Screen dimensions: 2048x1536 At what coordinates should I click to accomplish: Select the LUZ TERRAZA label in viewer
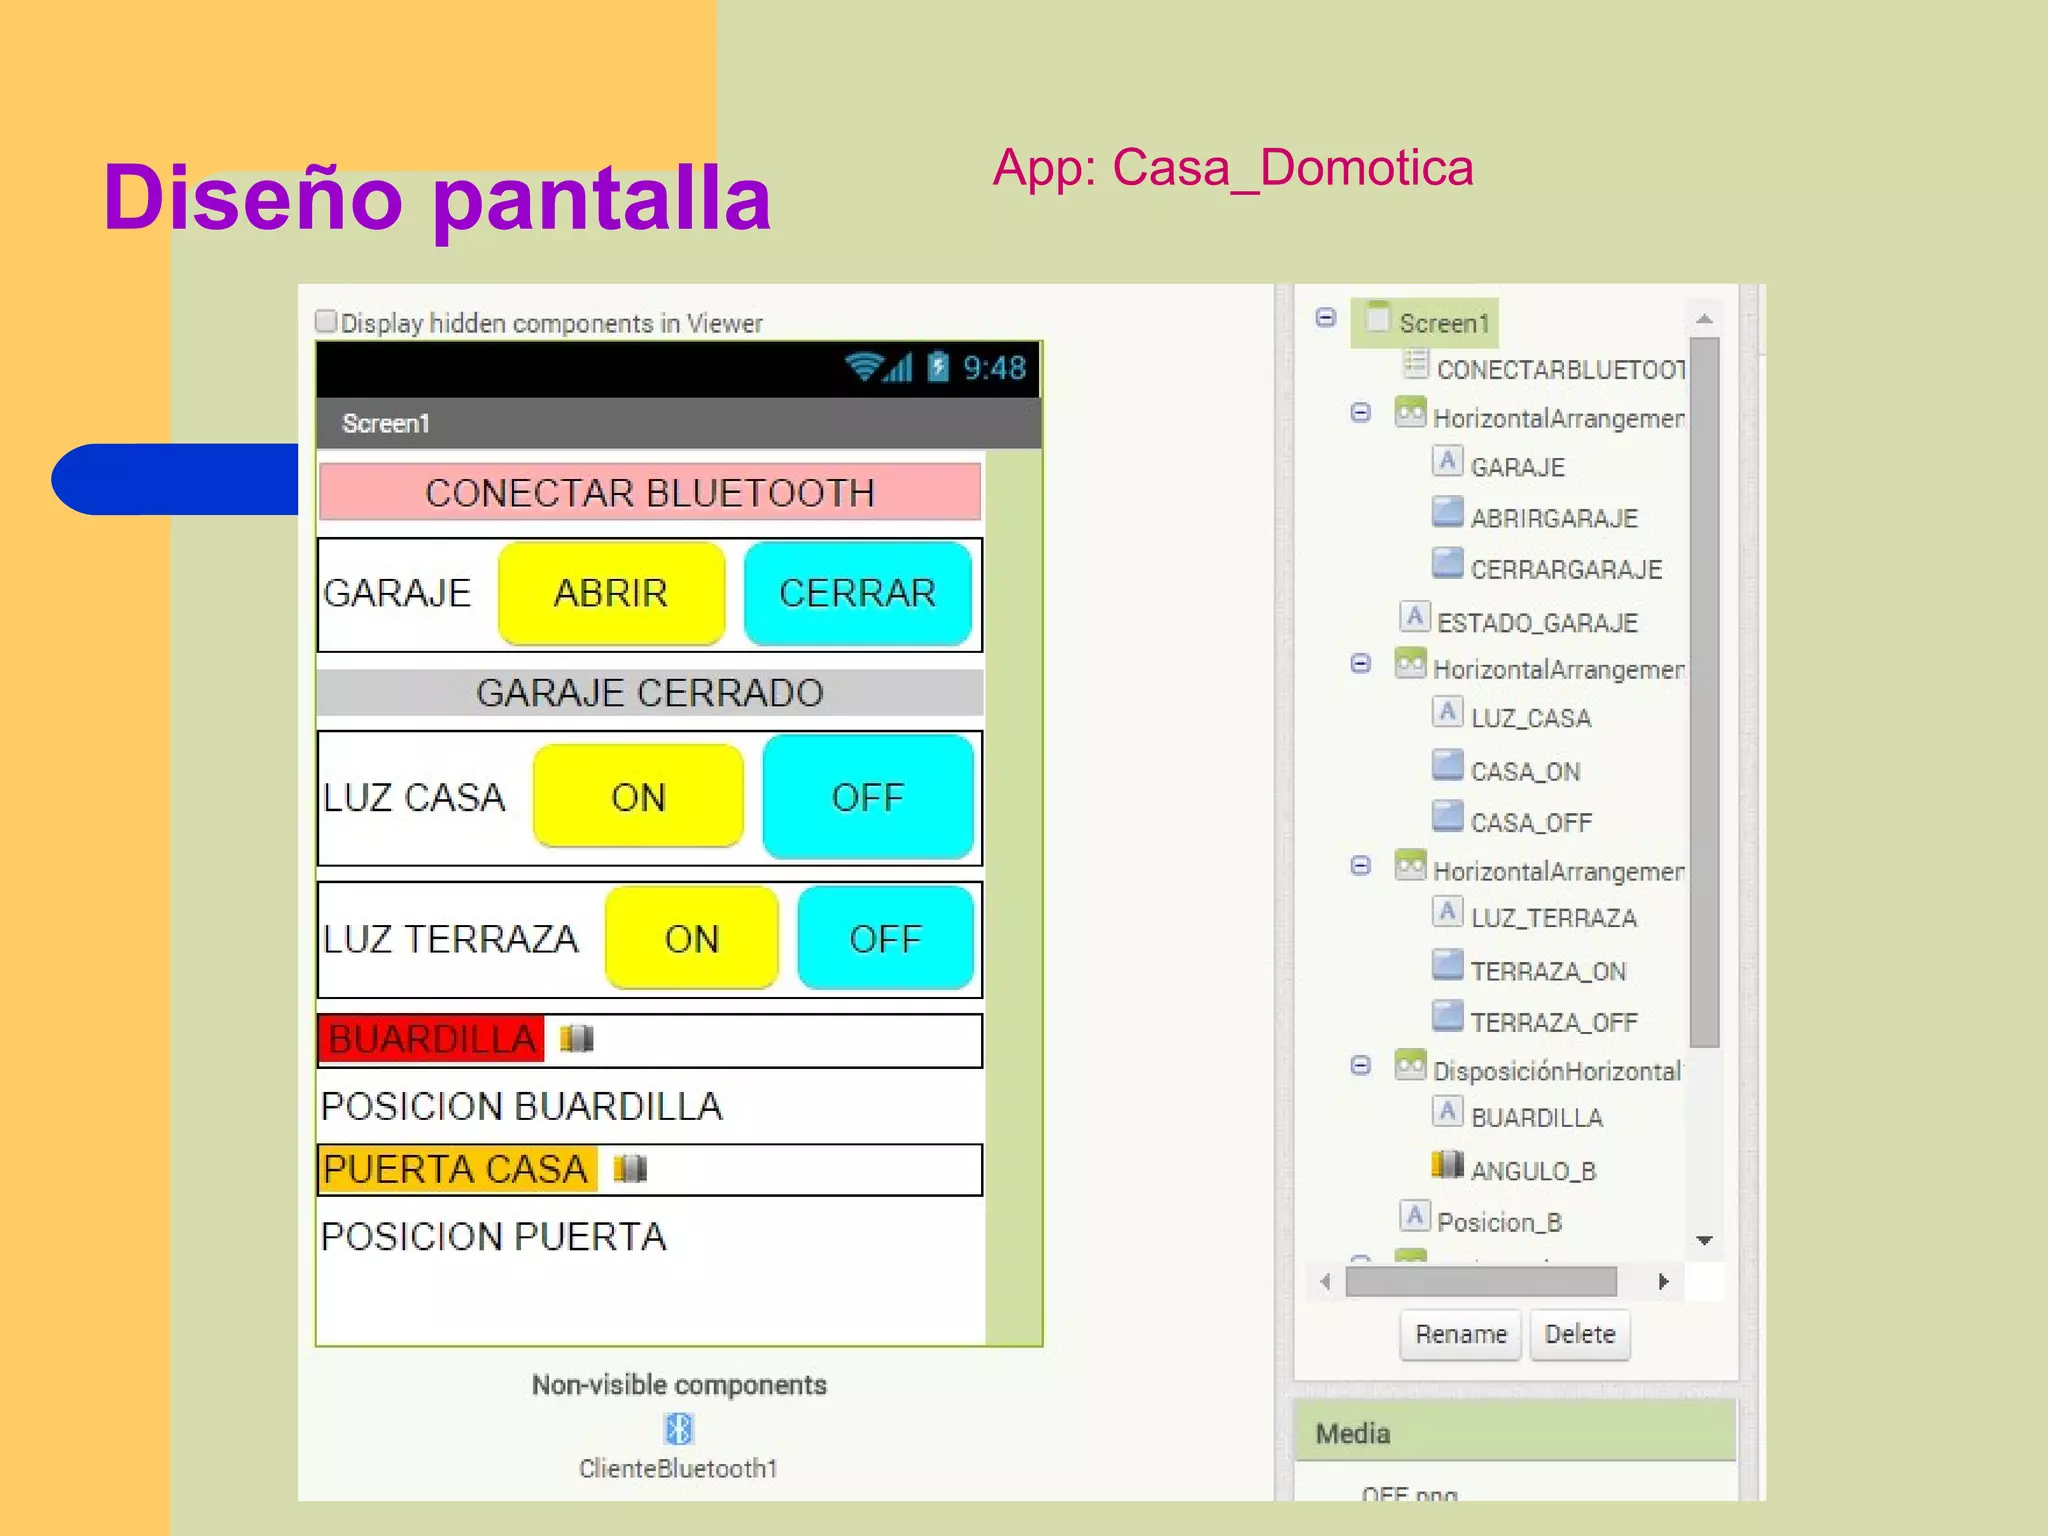coord(451,939)
